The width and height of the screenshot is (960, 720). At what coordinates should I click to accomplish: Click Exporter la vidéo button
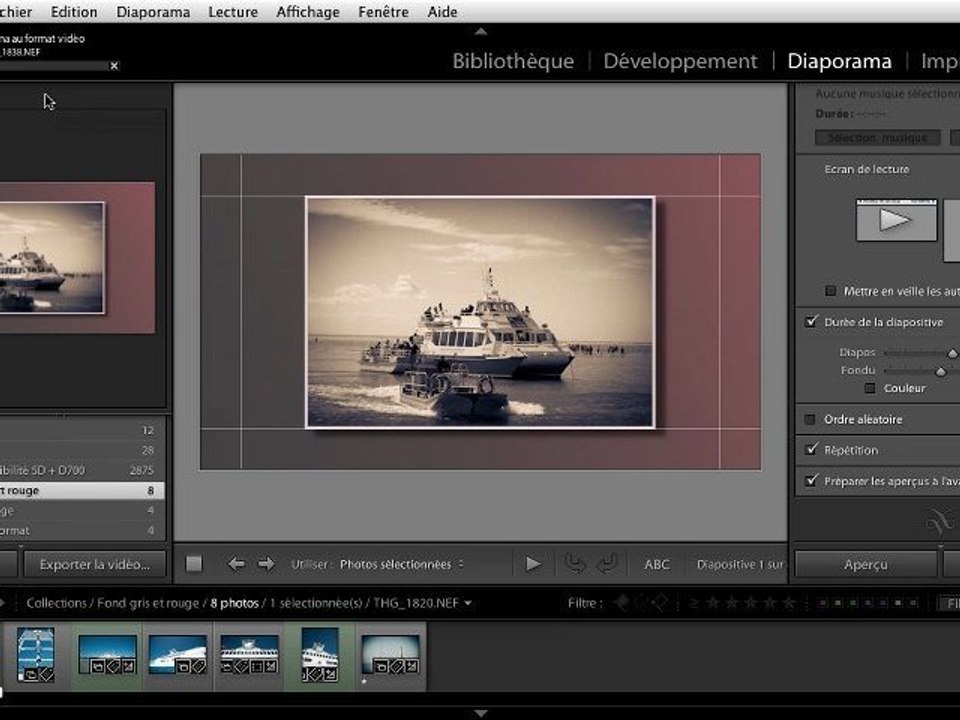95,564
